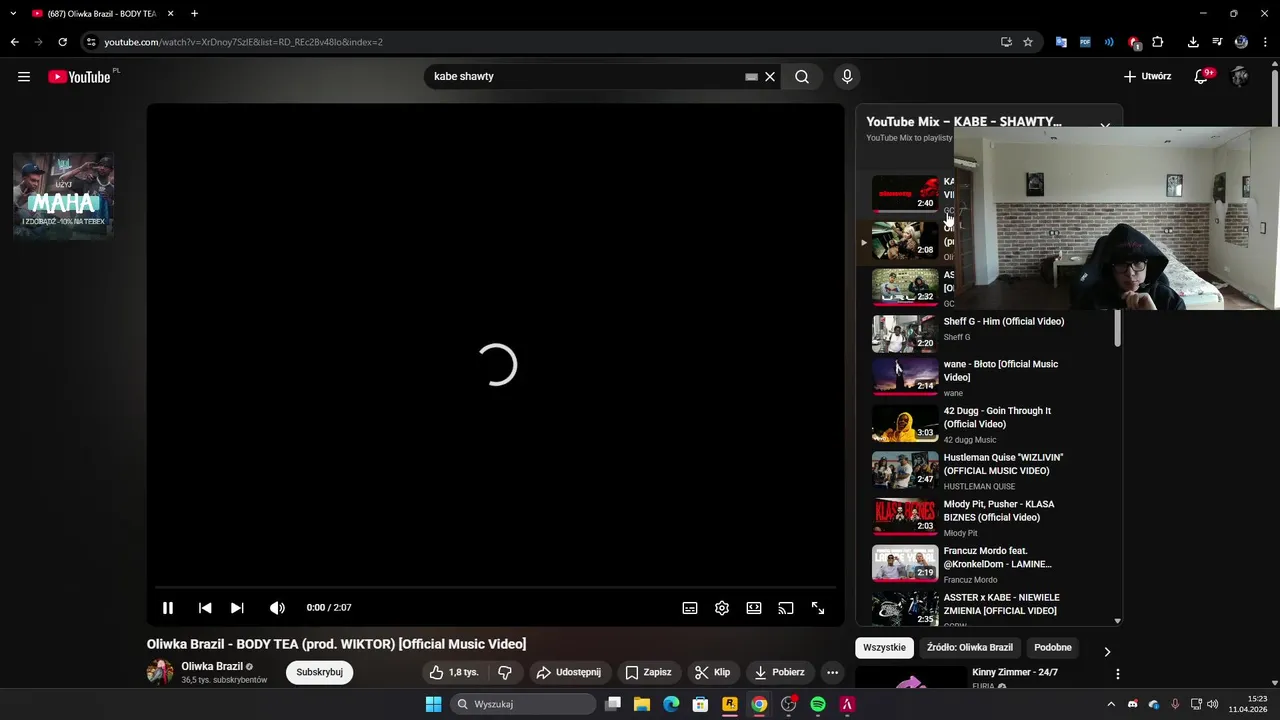Go back in the browser
1280x720 pixels.
tap(14, 42)
